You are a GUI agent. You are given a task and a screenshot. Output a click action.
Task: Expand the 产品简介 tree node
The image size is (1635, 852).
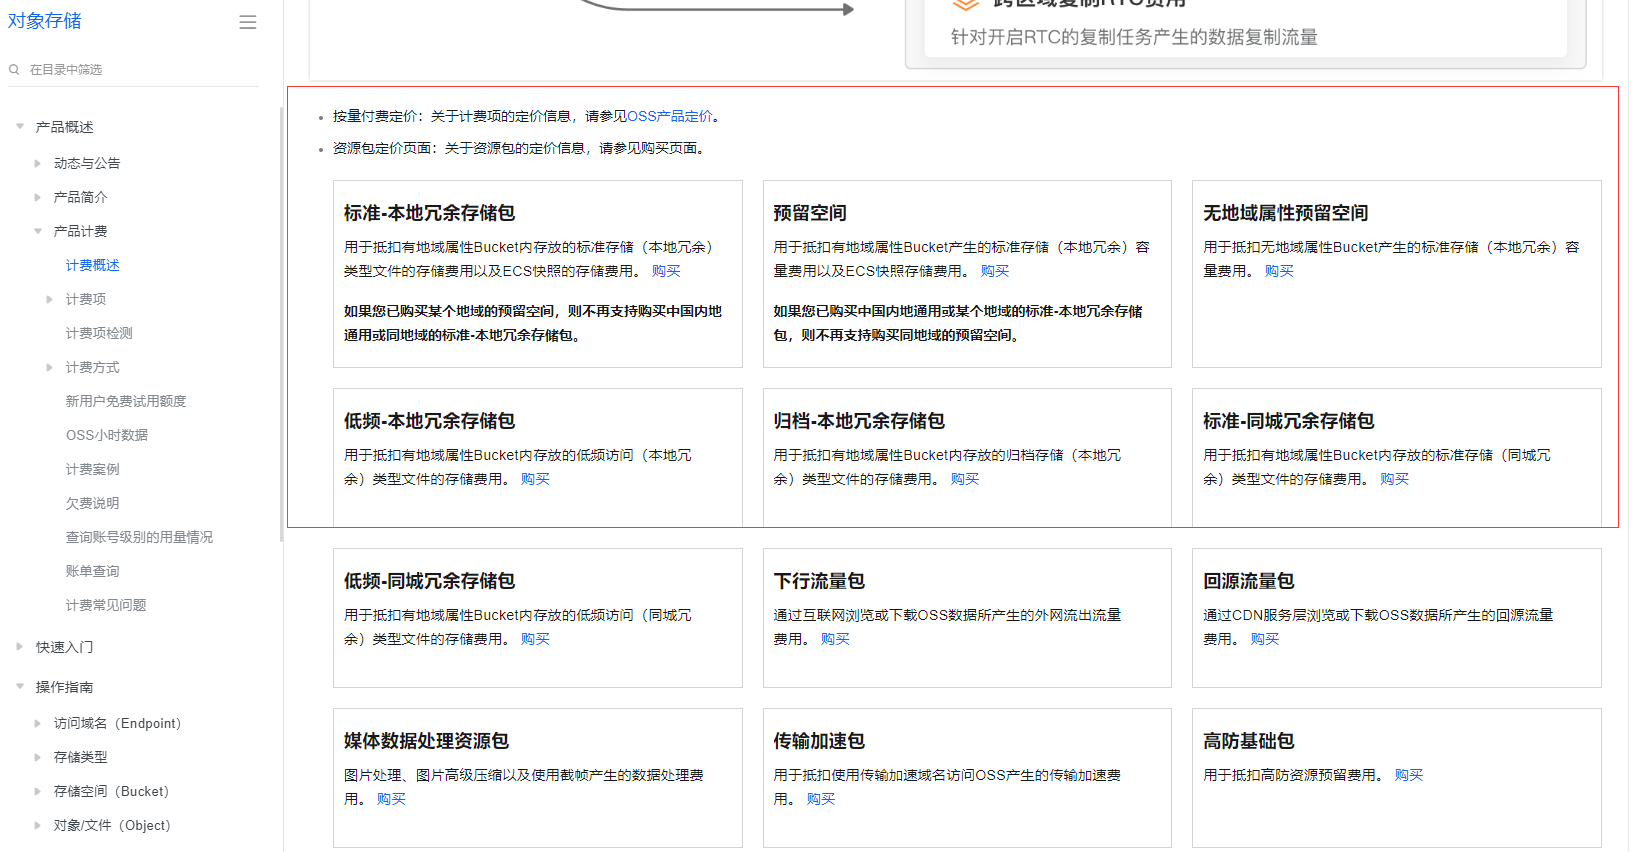[38, 197]
